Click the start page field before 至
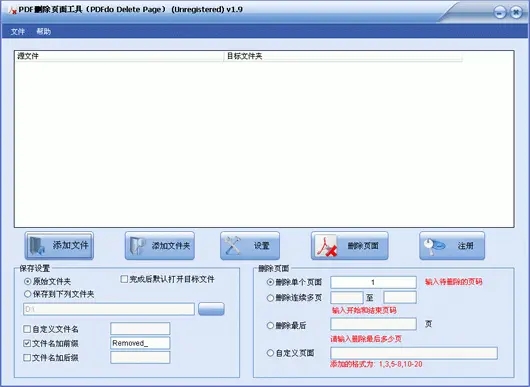Screen dimensions: 530x387 click(347, 297)
